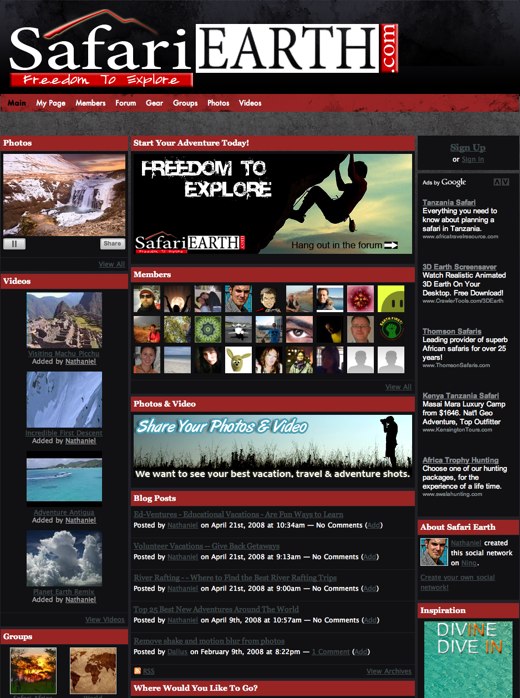The image size is (520, 698).
Task: Open the Visiting Machu Picchu video thumbnail
Action: point(64,320)
